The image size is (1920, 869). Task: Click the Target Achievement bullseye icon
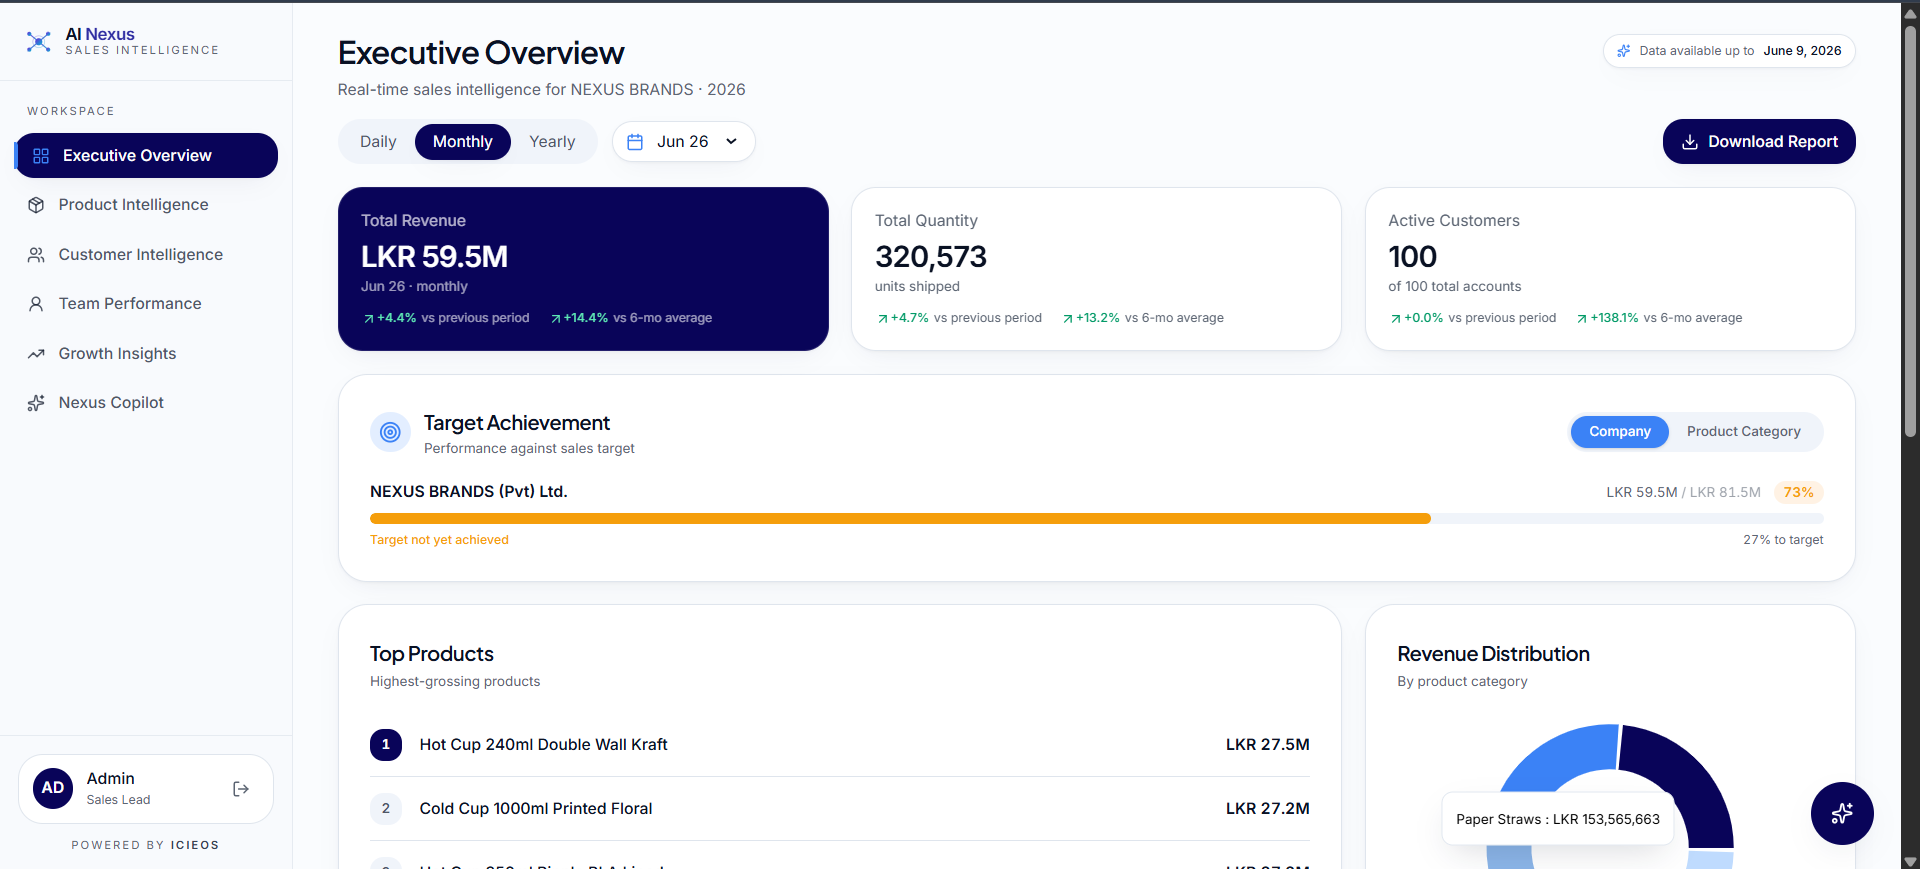(391, 432)
